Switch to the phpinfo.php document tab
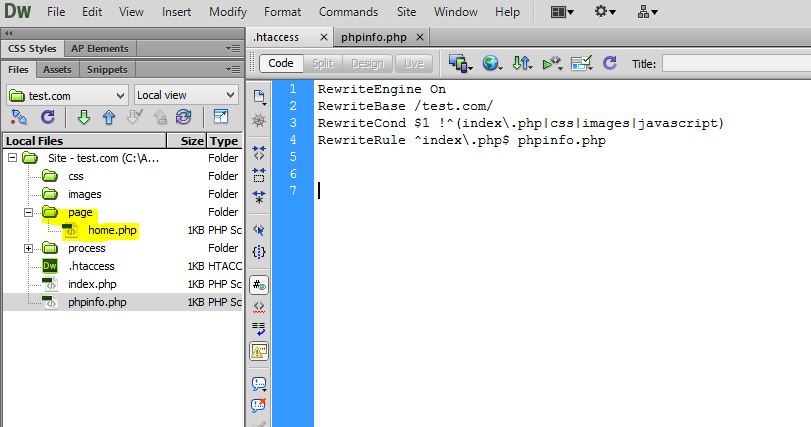 pyautogui.click(x=373, y=37)
